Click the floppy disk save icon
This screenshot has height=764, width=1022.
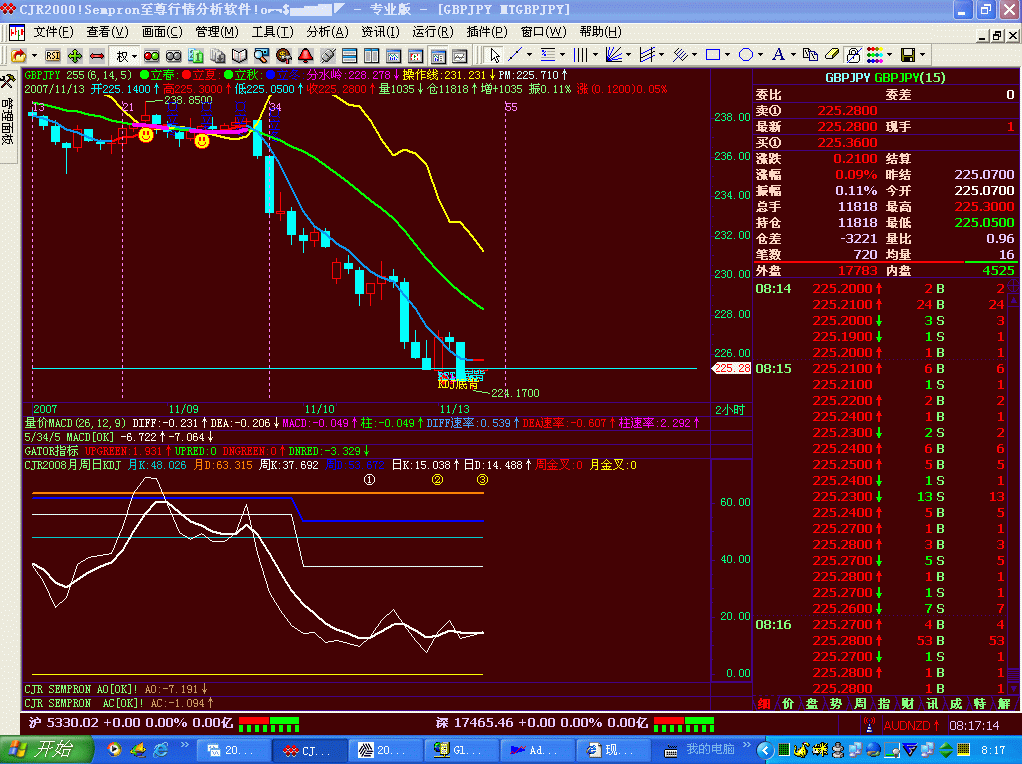coord(908,55)
